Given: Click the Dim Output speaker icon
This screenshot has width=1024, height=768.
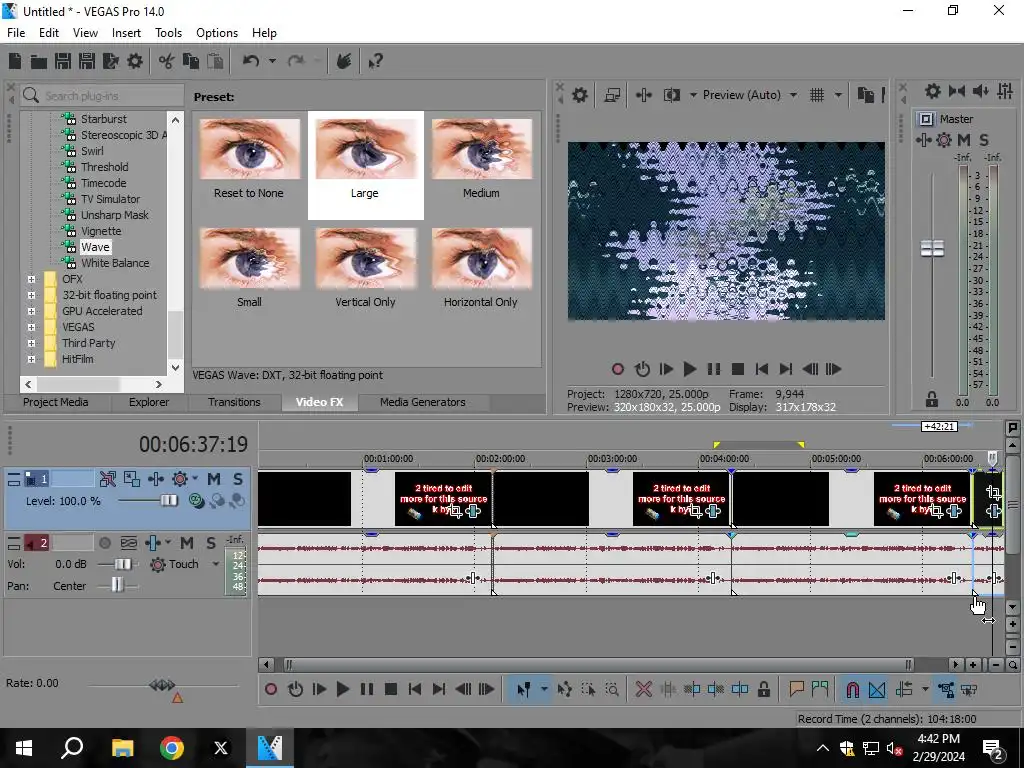Looking at the screenshot, I should (x=980, y=91).
